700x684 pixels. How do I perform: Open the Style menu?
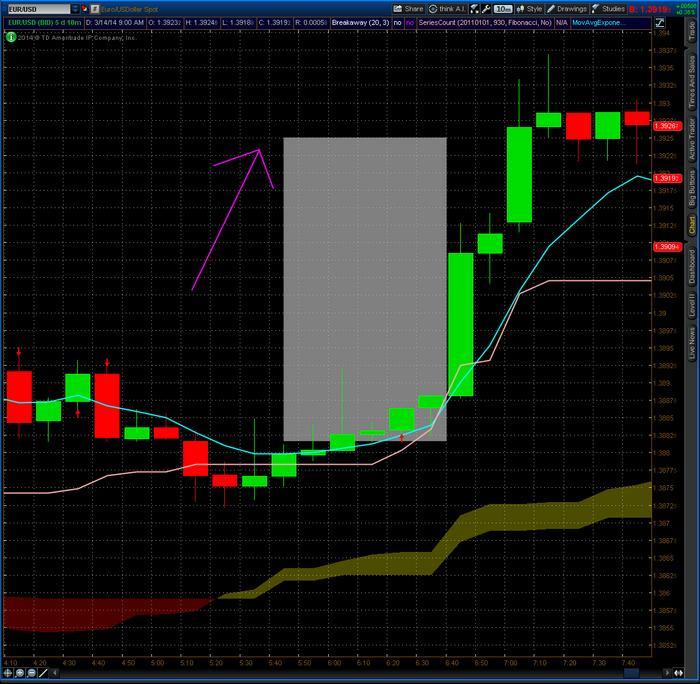[x=529, y=9]
